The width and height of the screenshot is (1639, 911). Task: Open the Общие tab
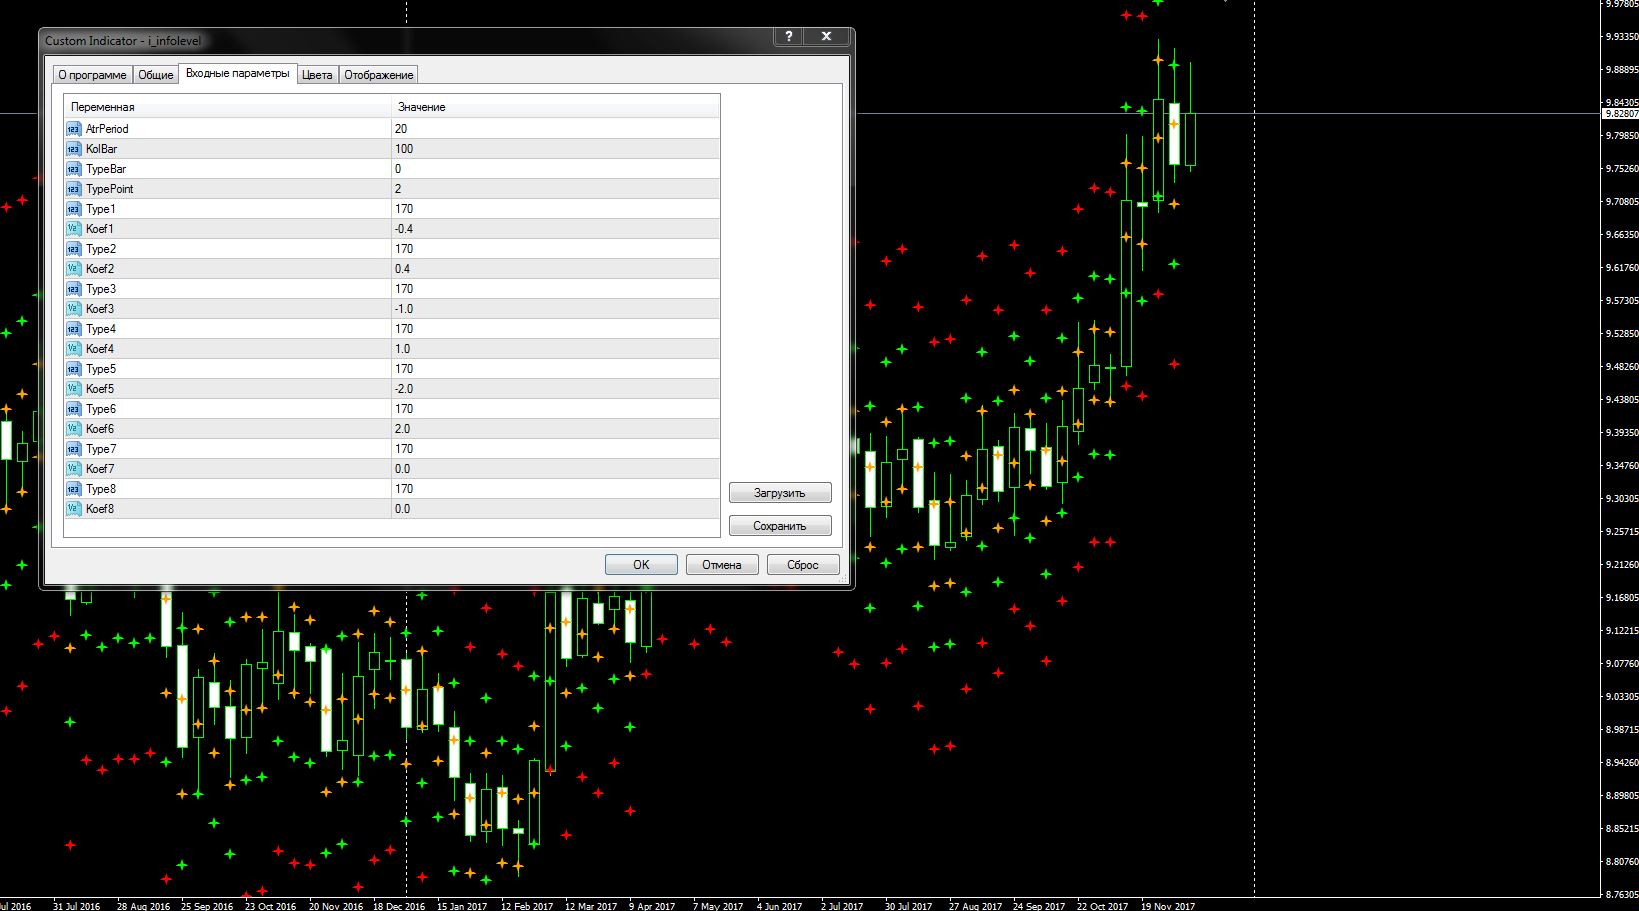155,75
